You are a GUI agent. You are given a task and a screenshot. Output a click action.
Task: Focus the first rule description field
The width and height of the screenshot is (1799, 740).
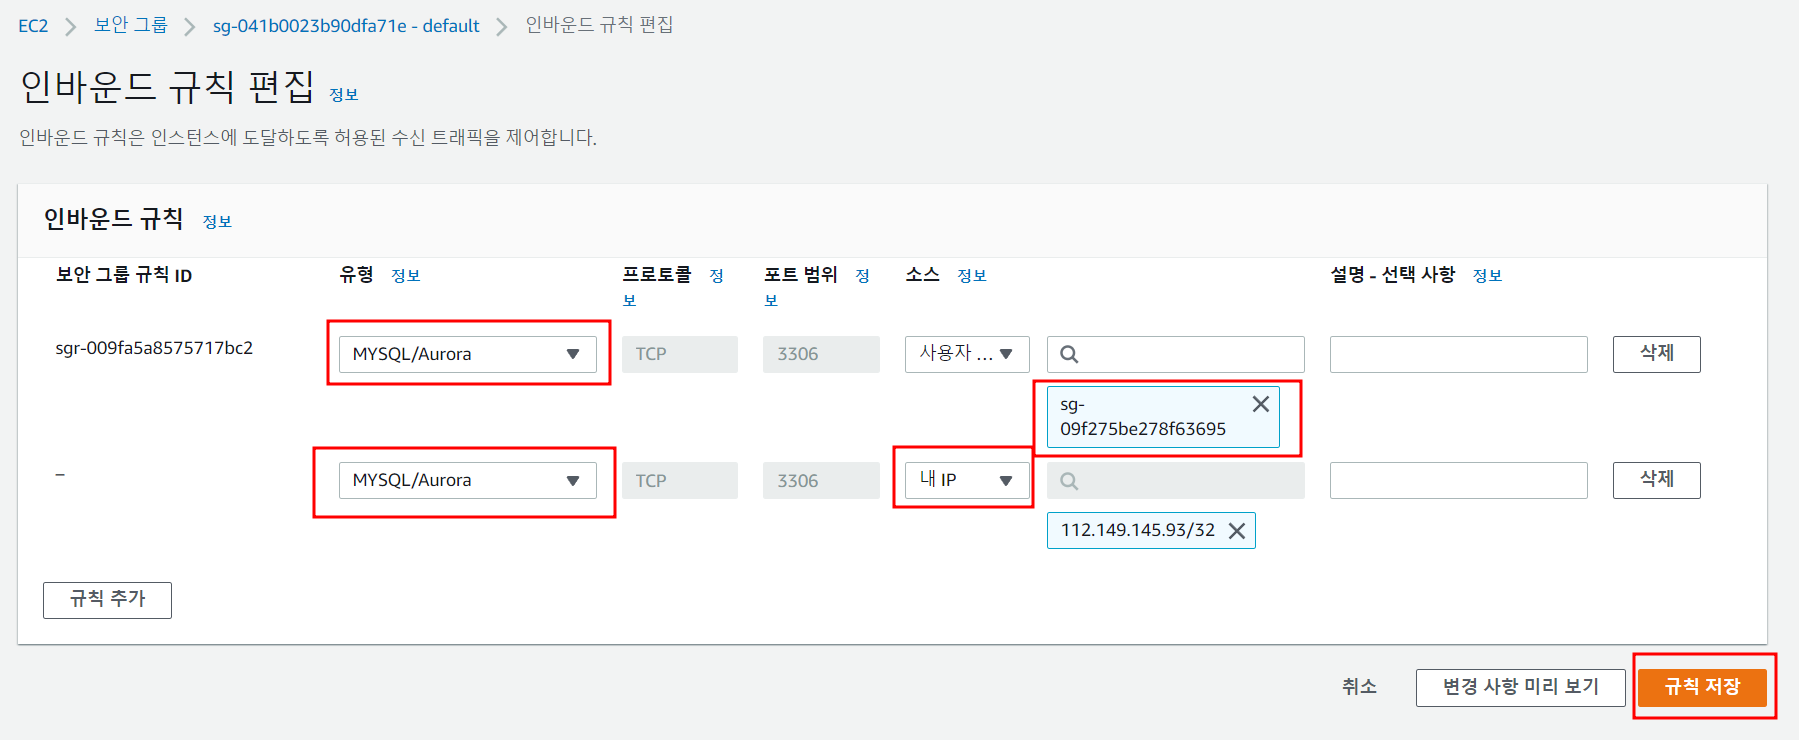click(x=1458, y=354)
